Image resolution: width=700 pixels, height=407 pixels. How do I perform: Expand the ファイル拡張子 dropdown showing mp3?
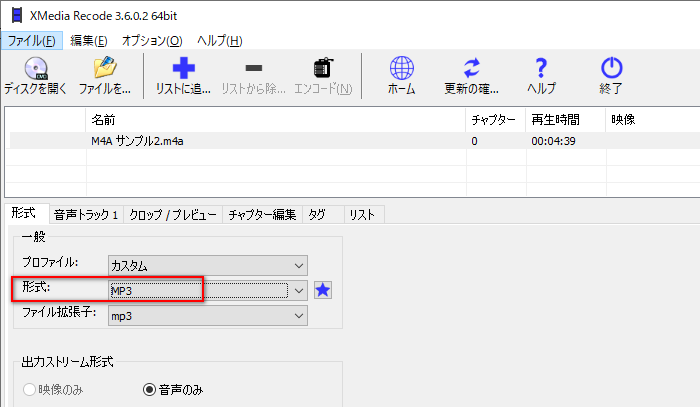tap(208, 316)
